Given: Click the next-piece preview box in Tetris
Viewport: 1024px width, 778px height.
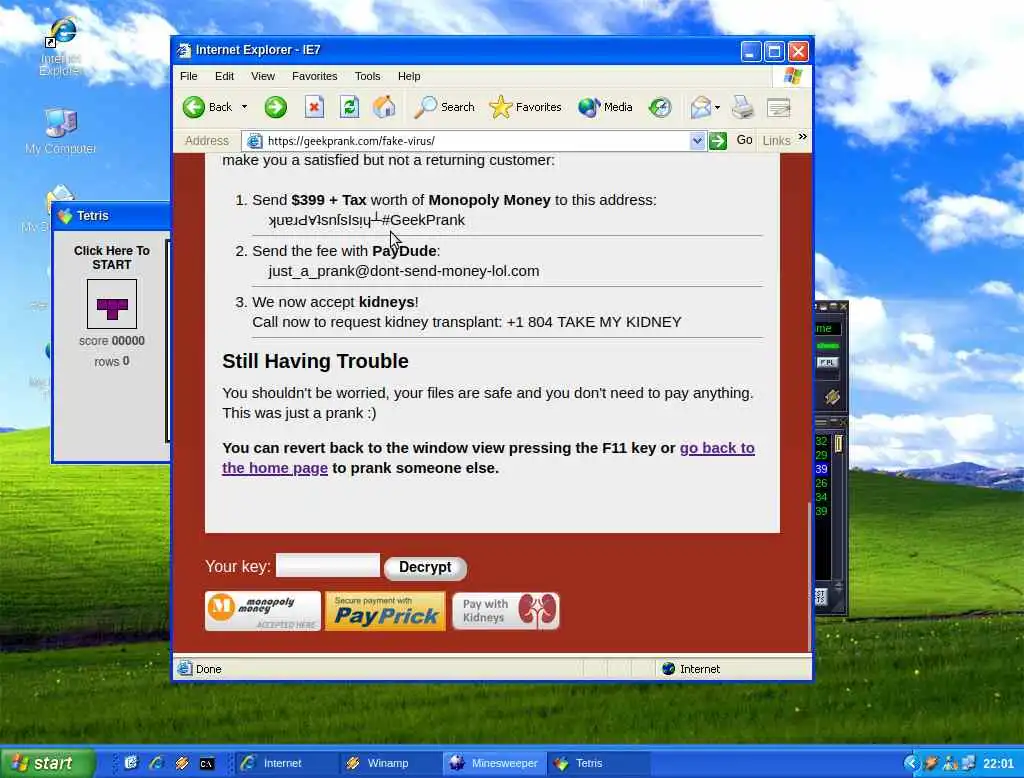Looking at the screenshot, I should click(112, 304).
